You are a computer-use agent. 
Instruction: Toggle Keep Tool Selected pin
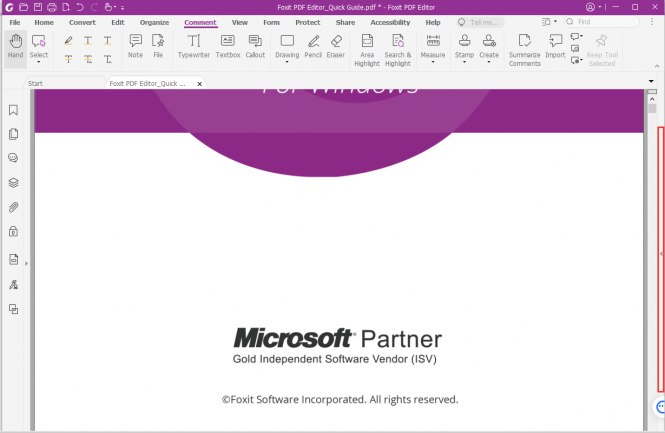[x=602, y=50]
